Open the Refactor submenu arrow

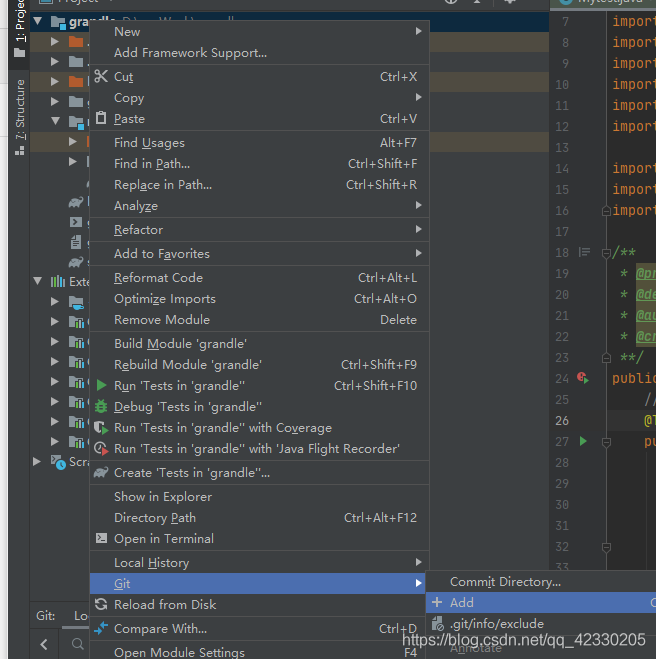click(418, 229)
